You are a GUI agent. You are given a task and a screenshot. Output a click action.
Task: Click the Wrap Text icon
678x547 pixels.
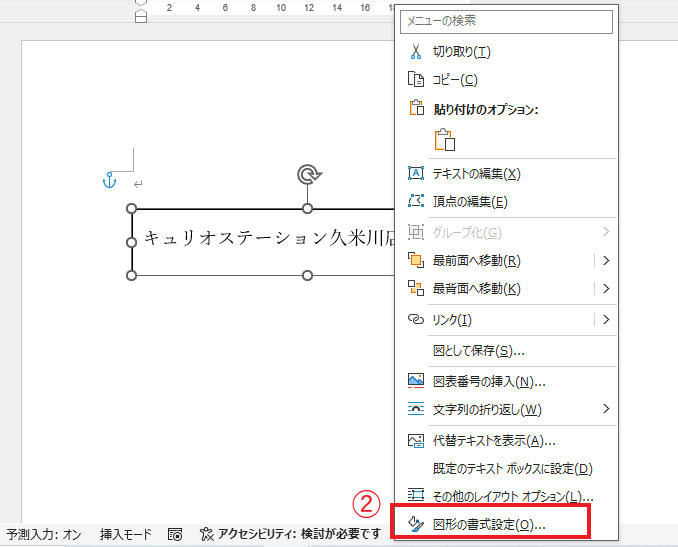(416, 409)
